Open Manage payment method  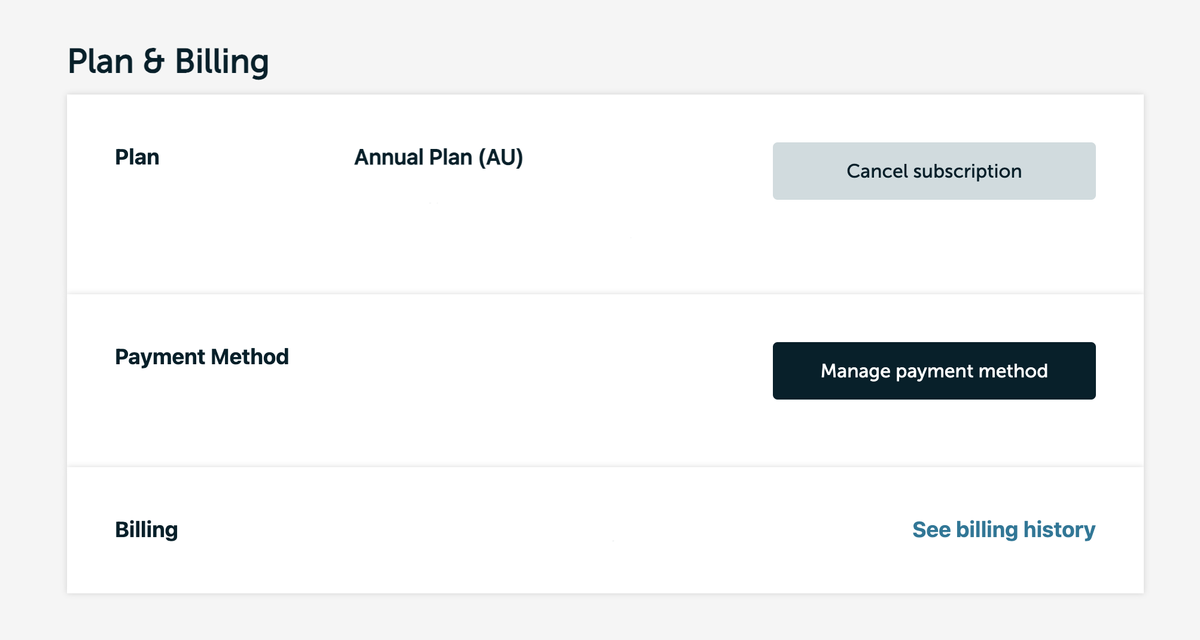(x=934, y=371)
